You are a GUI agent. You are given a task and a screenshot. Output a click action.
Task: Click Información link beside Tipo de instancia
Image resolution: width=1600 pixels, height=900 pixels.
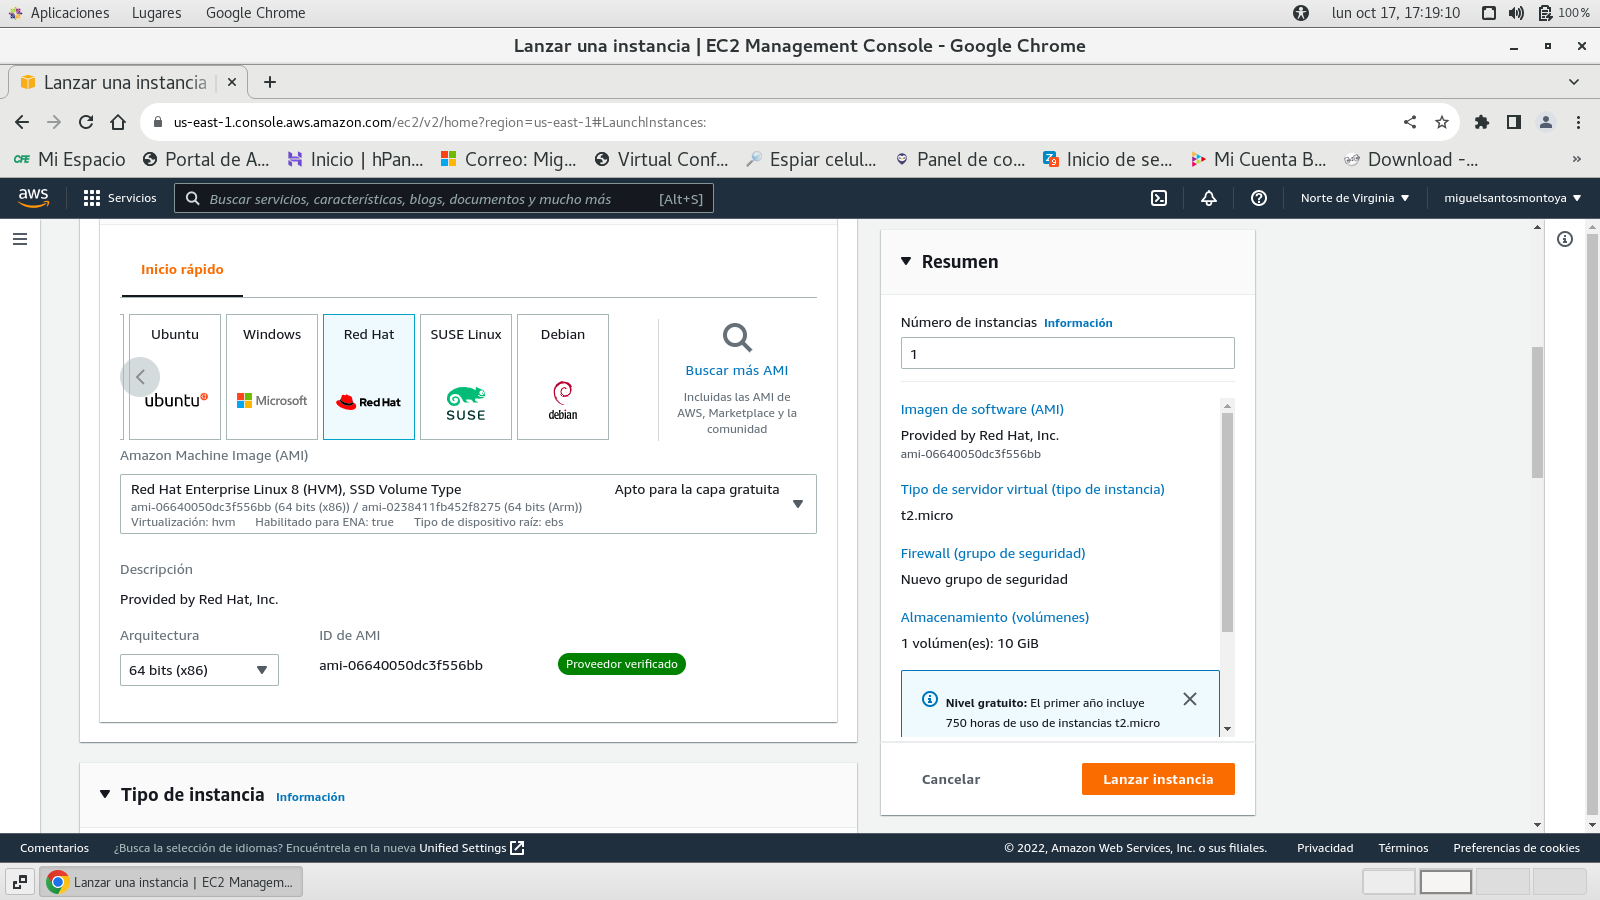(310, 797)
